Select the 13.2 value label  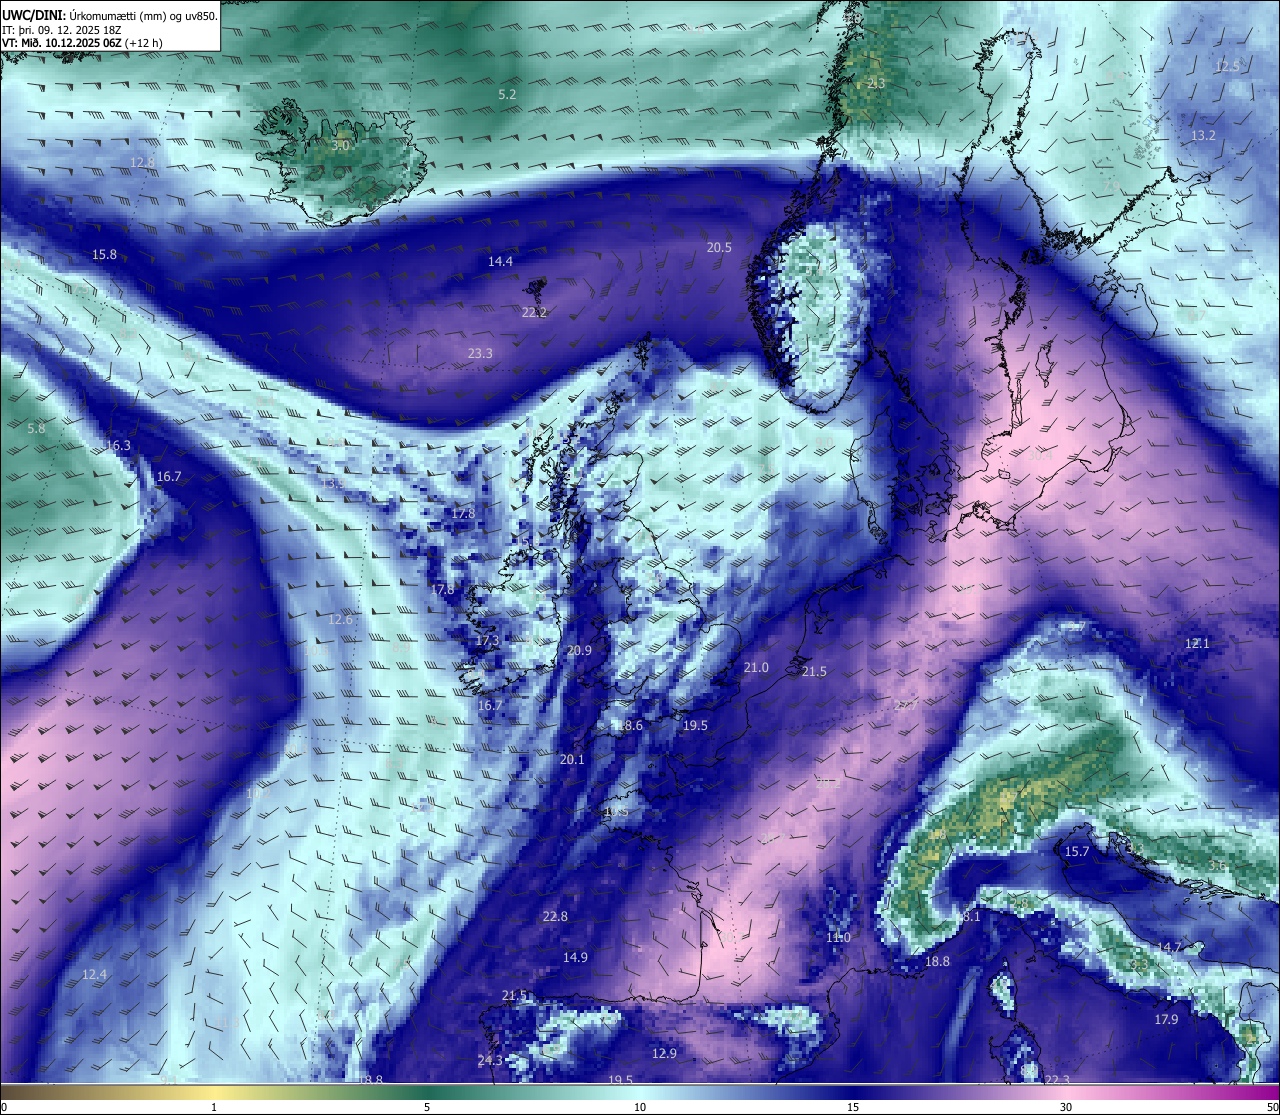pyautogui.click(x=1203, y=136)
